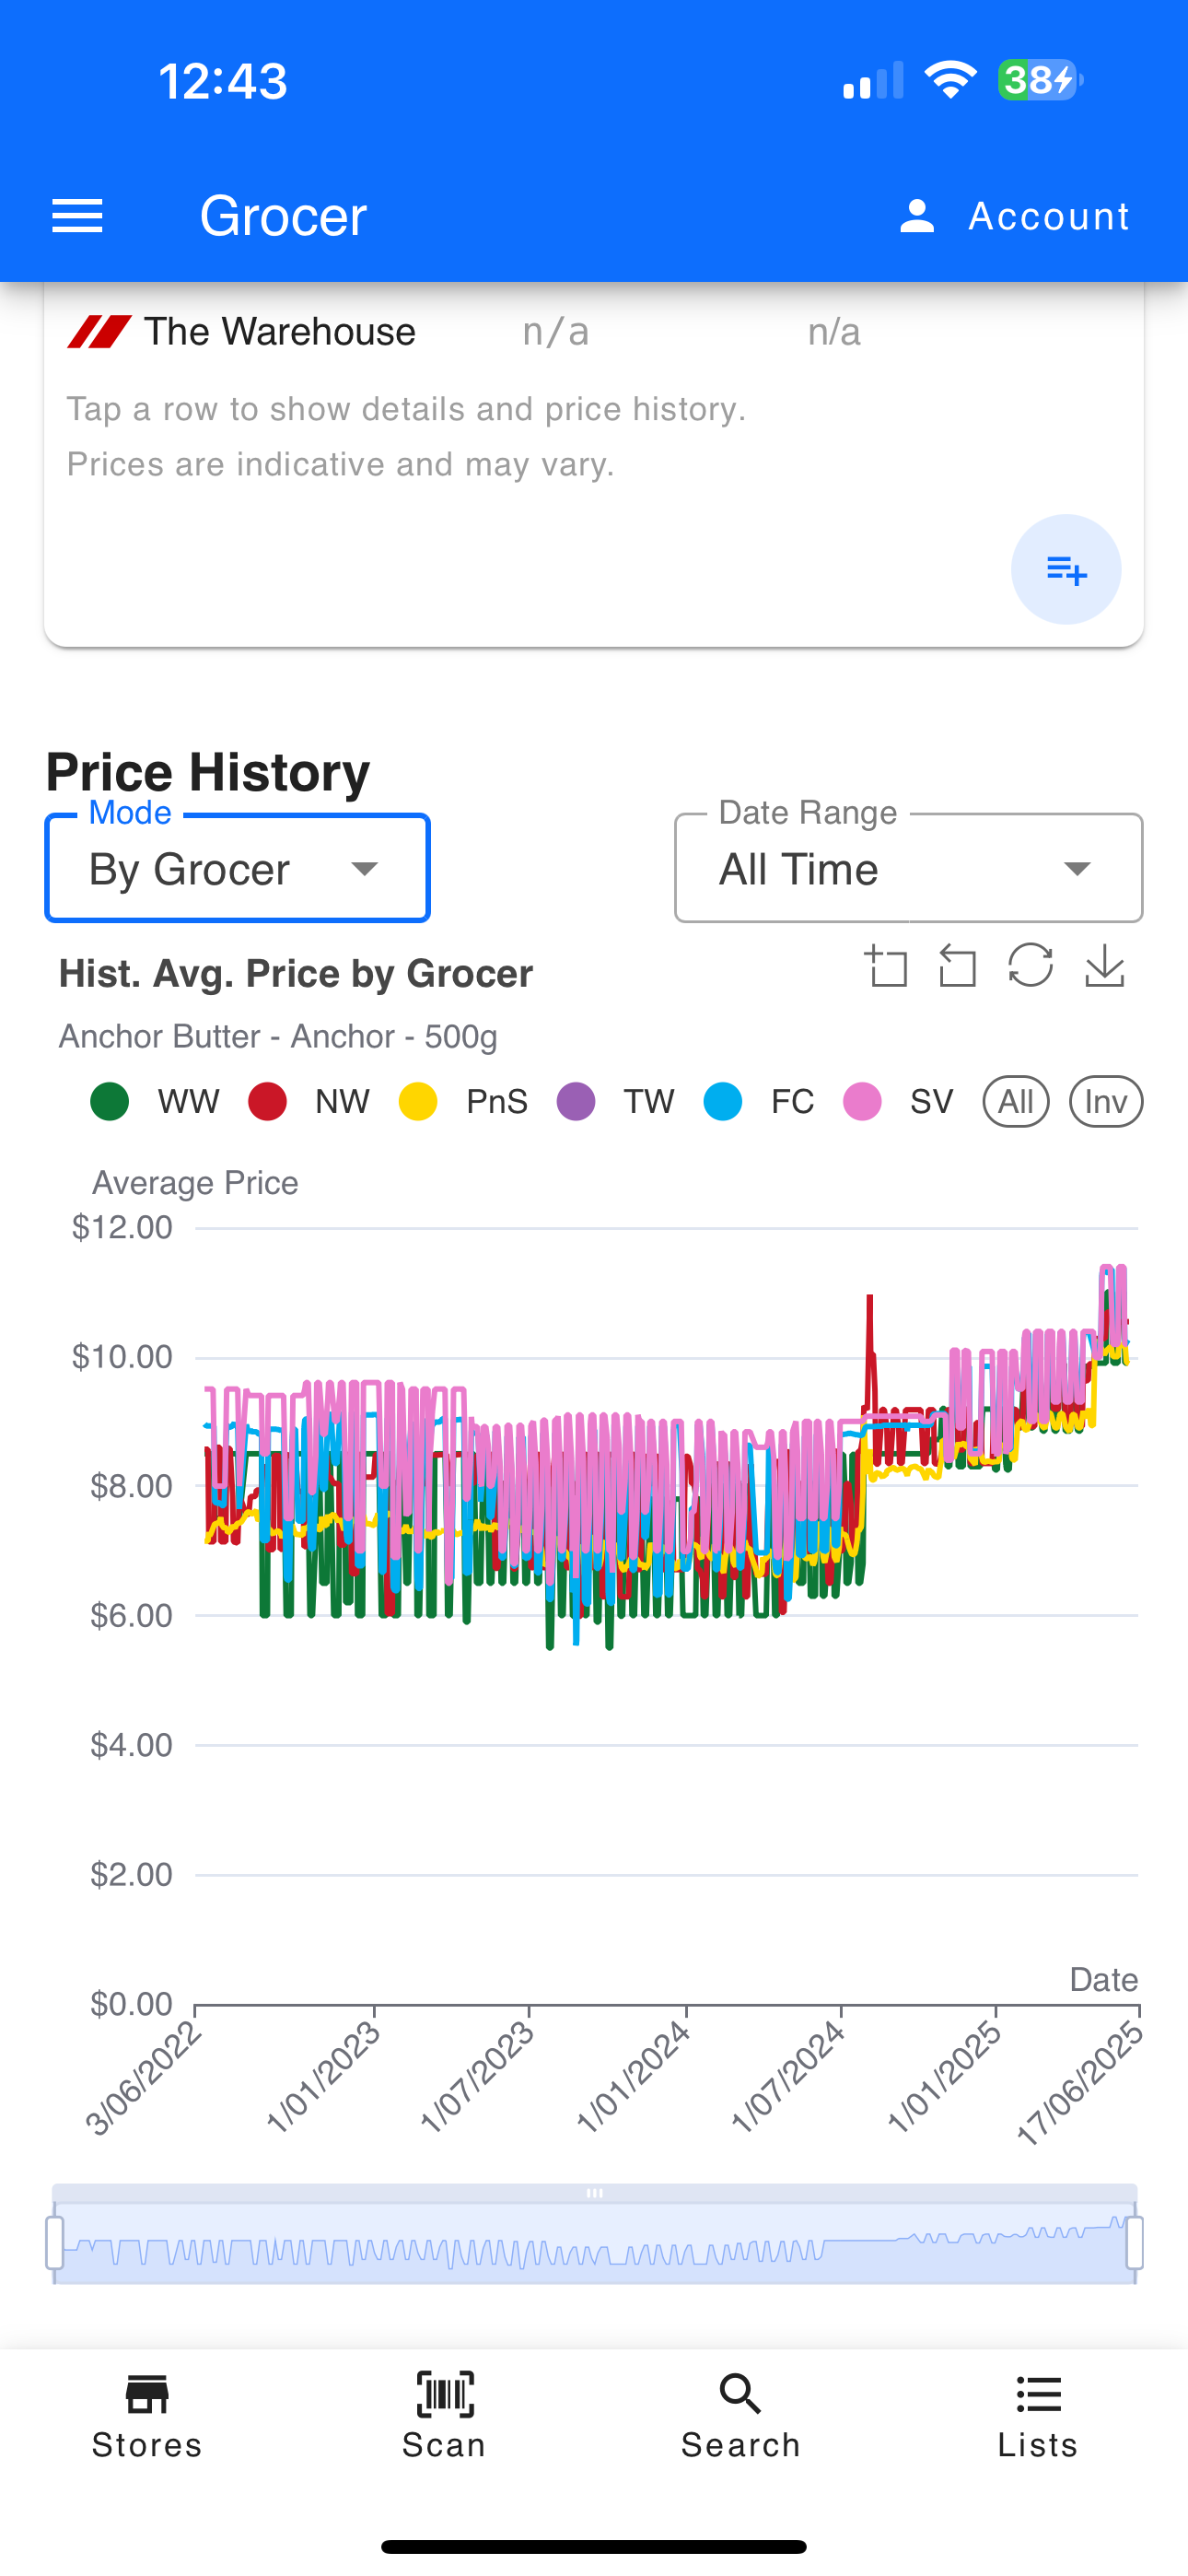Tap the add-to-list floating button
The image size is (1188, 2576).
[1066, 570]
